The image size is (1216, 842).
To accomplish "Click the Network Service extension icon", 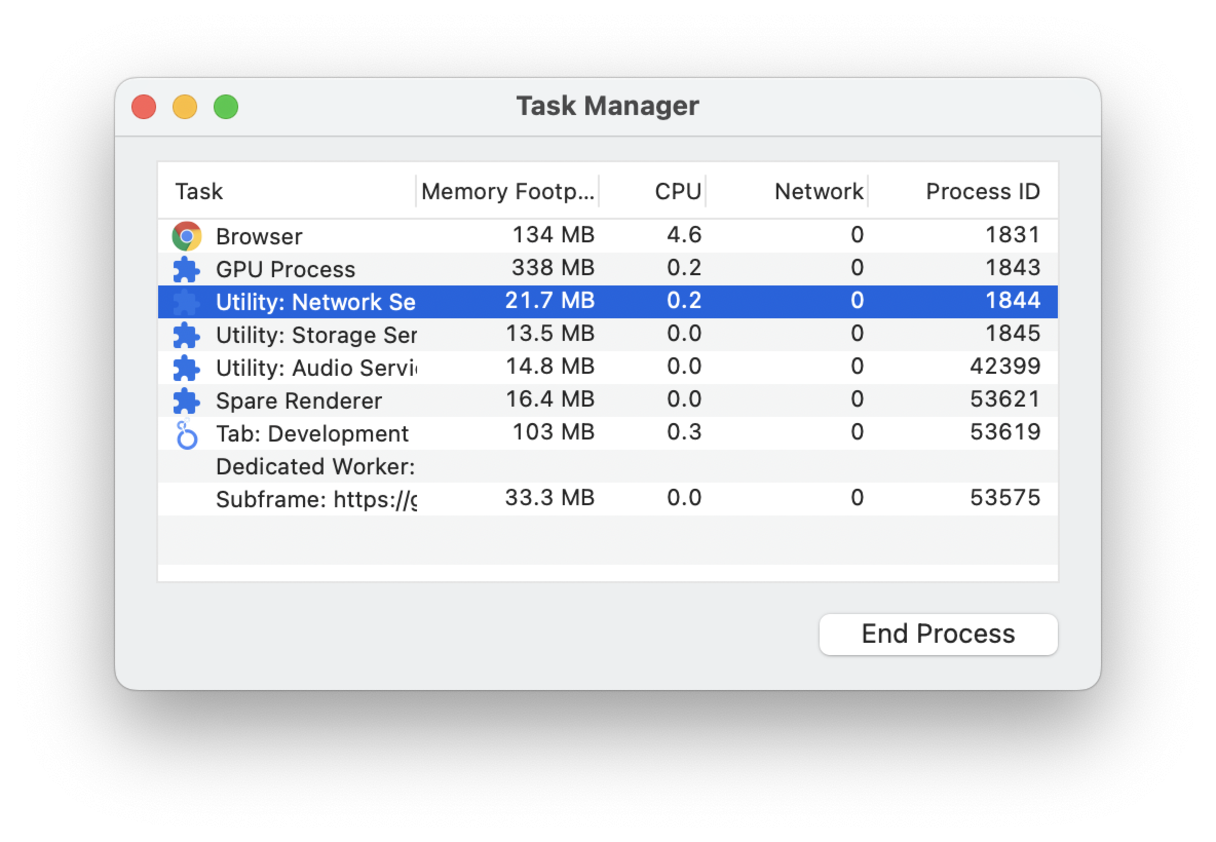I will click(x=187, y=302).
